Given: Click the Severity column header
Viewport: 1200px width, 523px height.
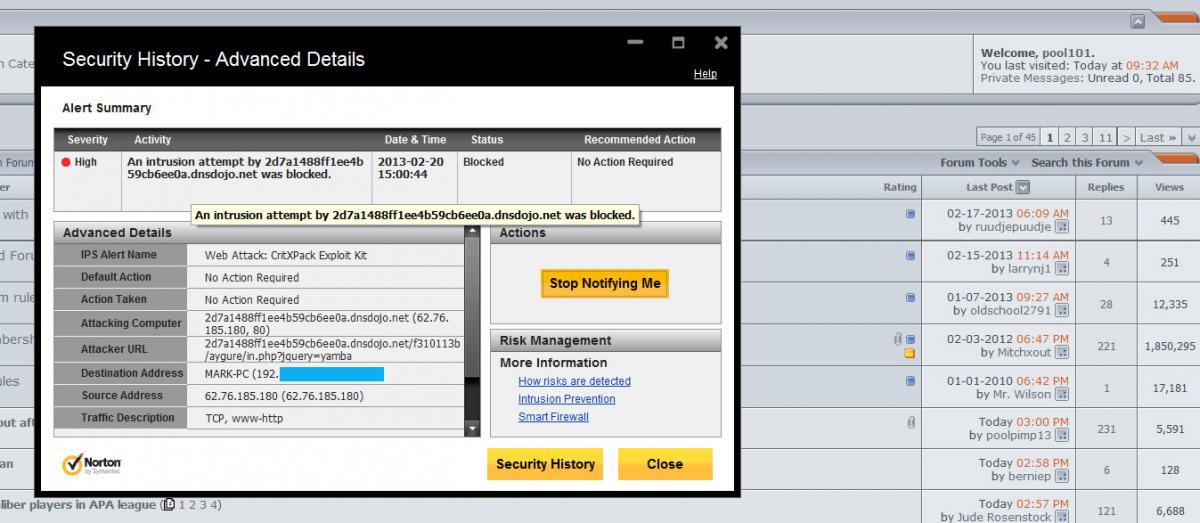Looking at the screenshot, I should pos(88,140).
